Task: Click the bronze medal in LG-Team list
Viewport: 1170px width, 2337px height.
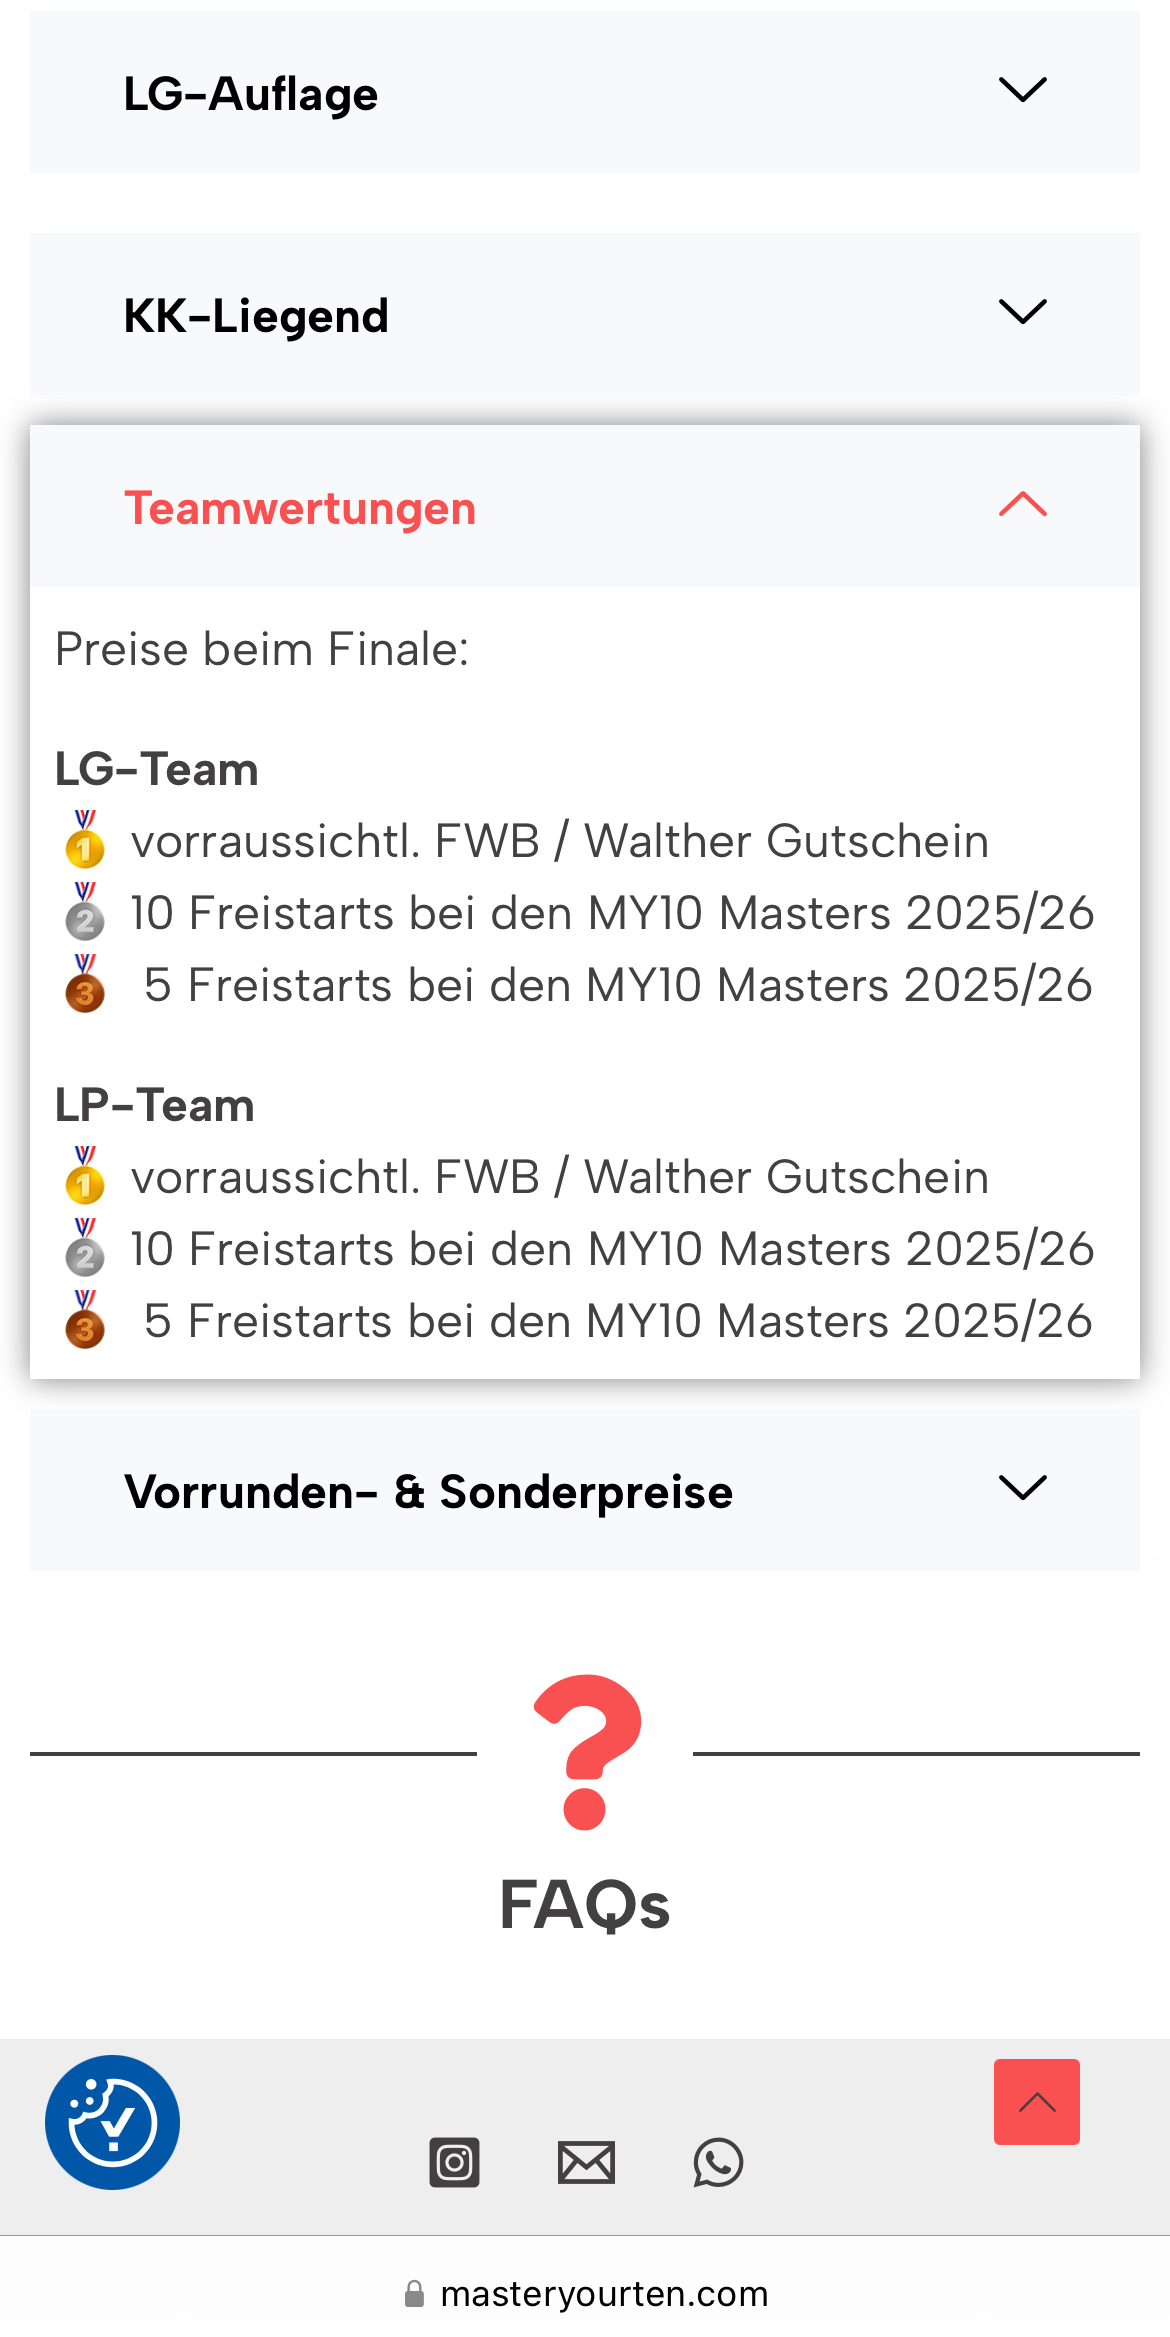Action: [85, 983]
